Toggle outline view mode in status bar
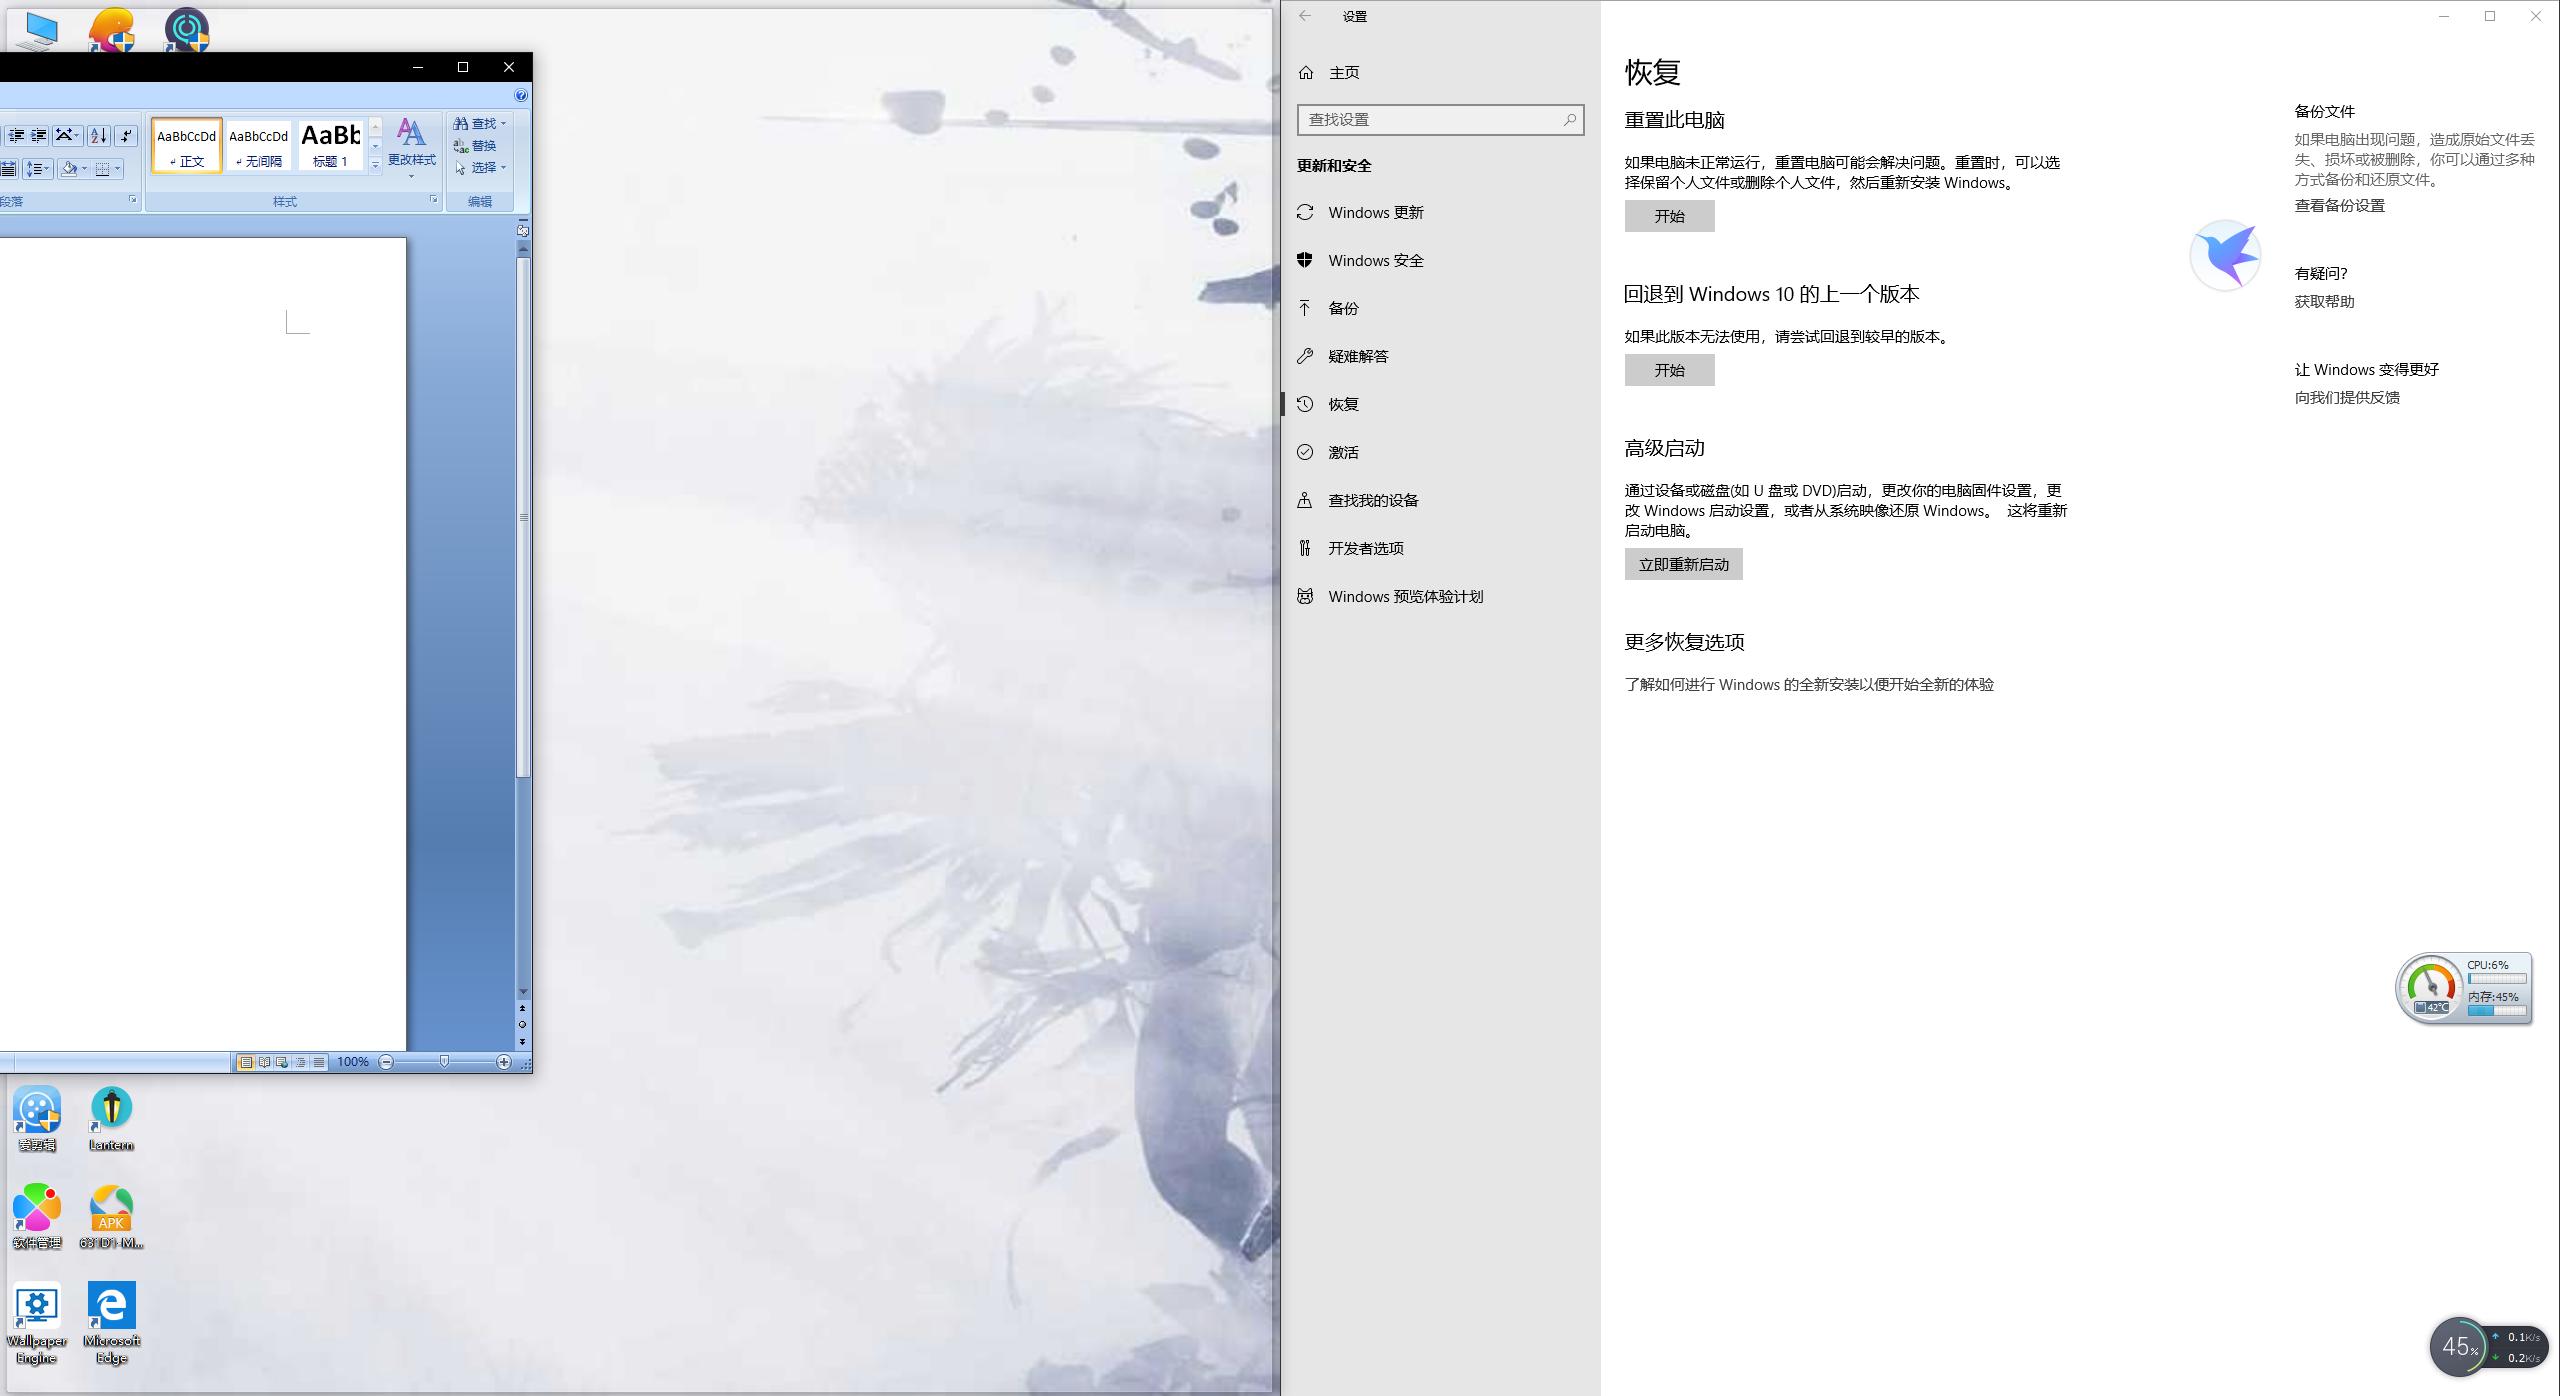Image resolution: width=2560 pixels, height=1396 pixels. 300,1062
